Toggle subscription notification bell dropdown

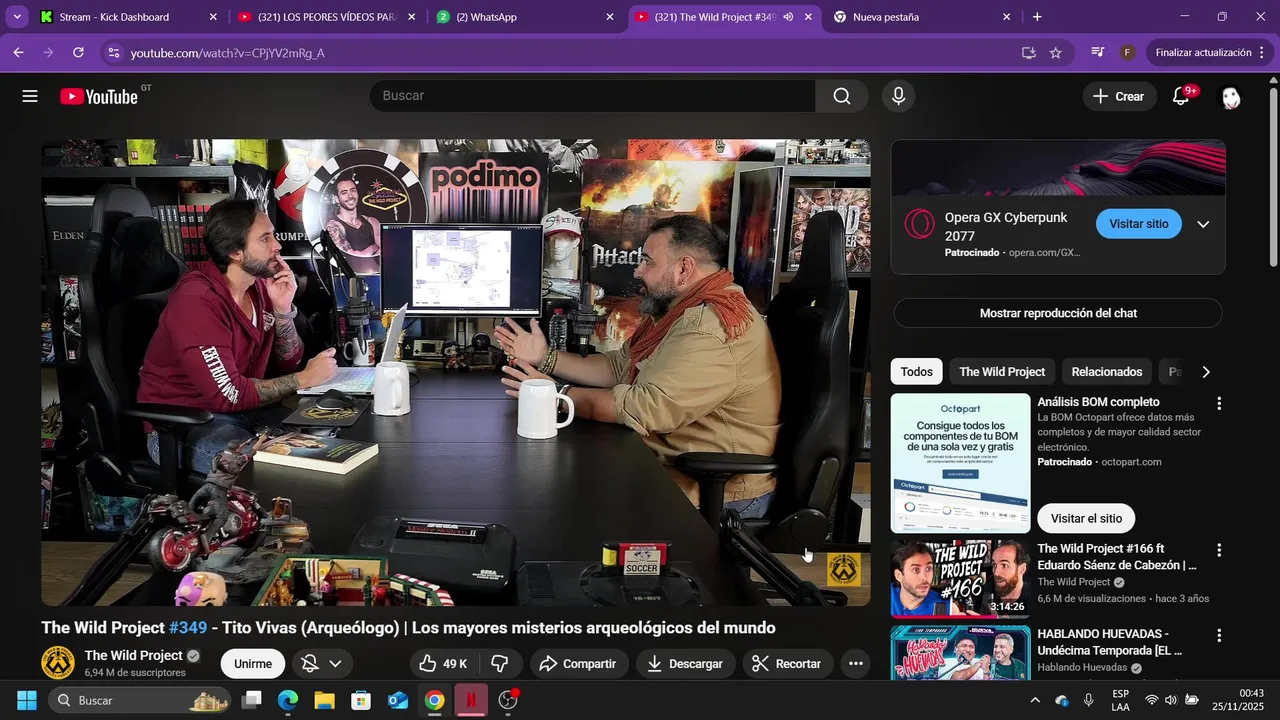[x=323, y=663]
